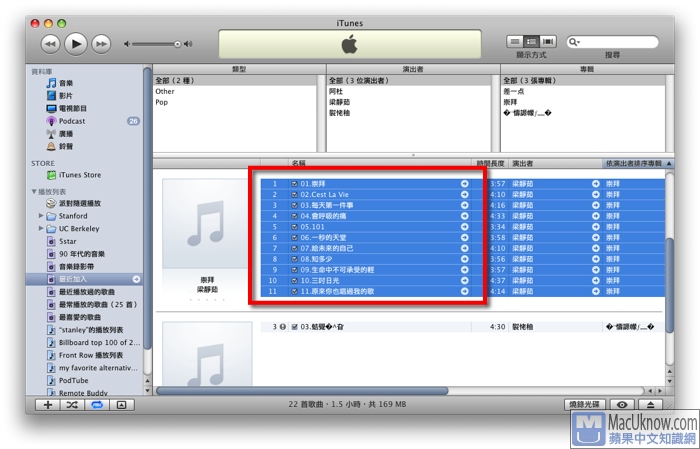700x449 pixels.
Task: Click the add playlist plus button
Action: coord(48,405)
